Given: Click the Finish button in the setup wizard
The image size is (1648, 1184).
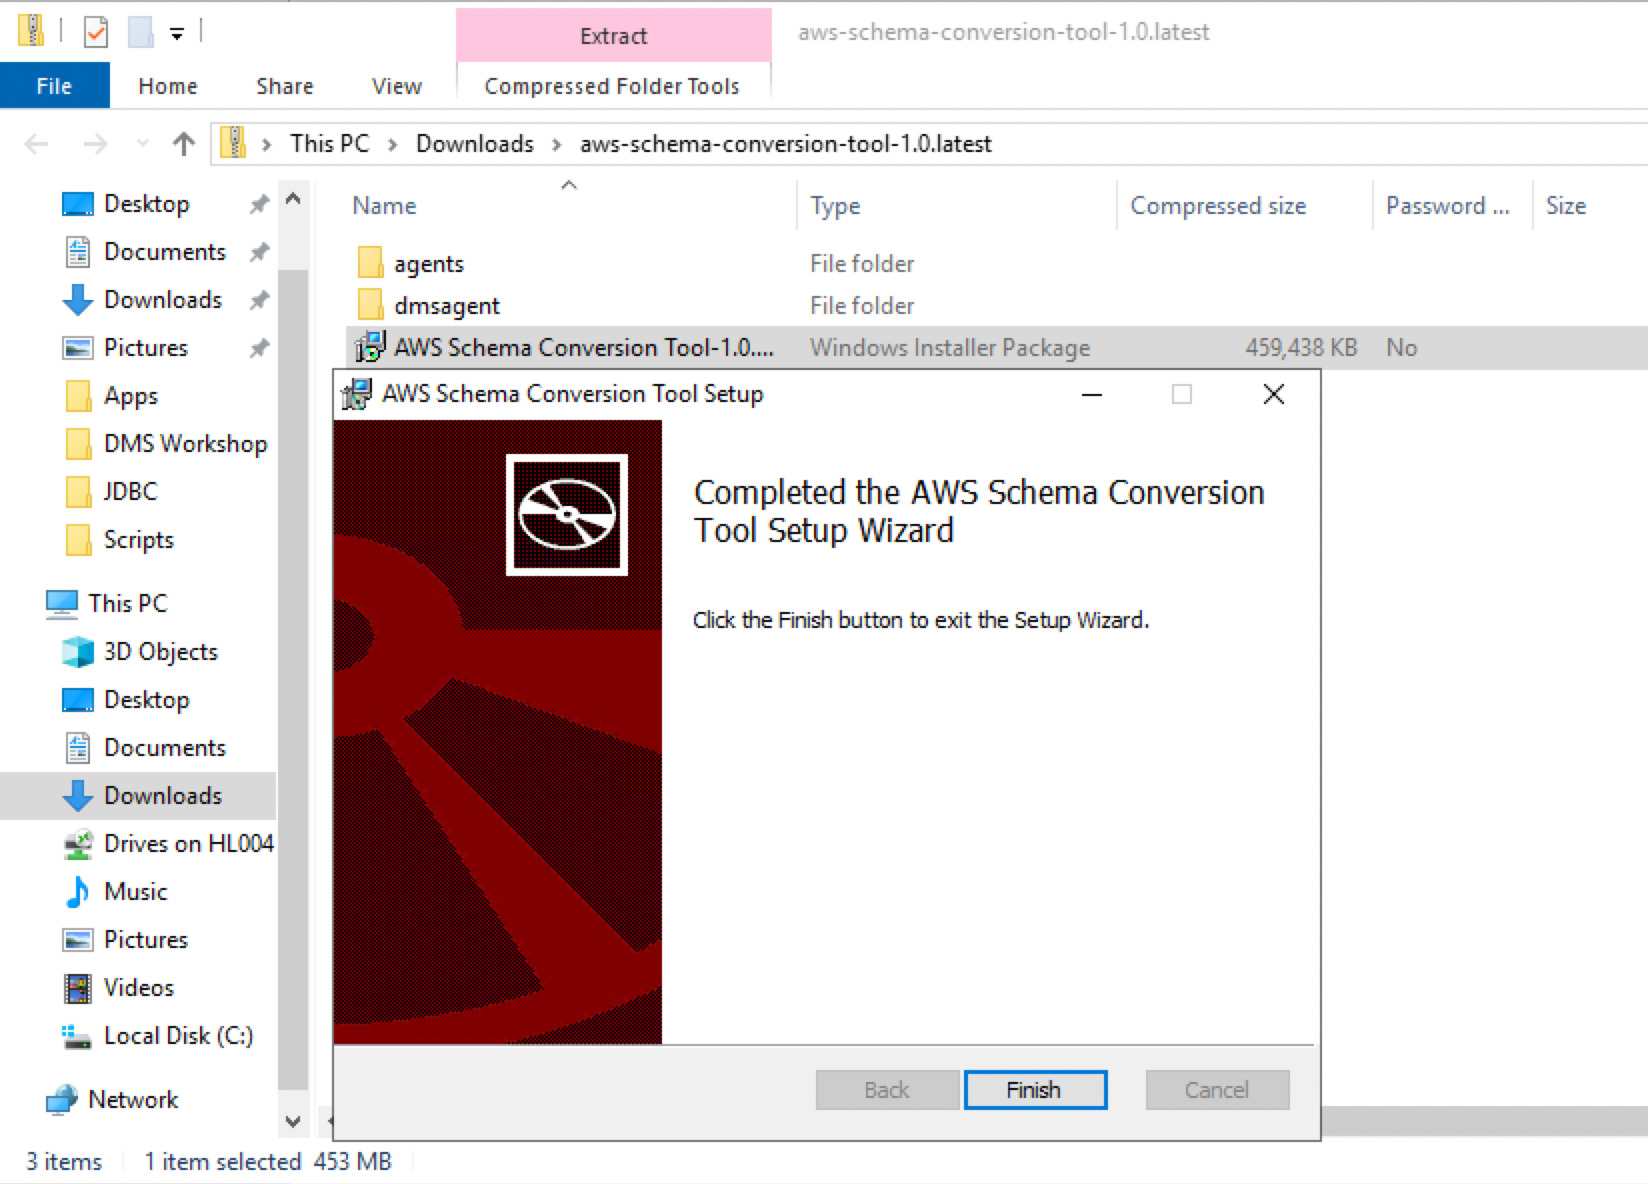Looking at the screenshot, I should (x=1034, y=1090).
